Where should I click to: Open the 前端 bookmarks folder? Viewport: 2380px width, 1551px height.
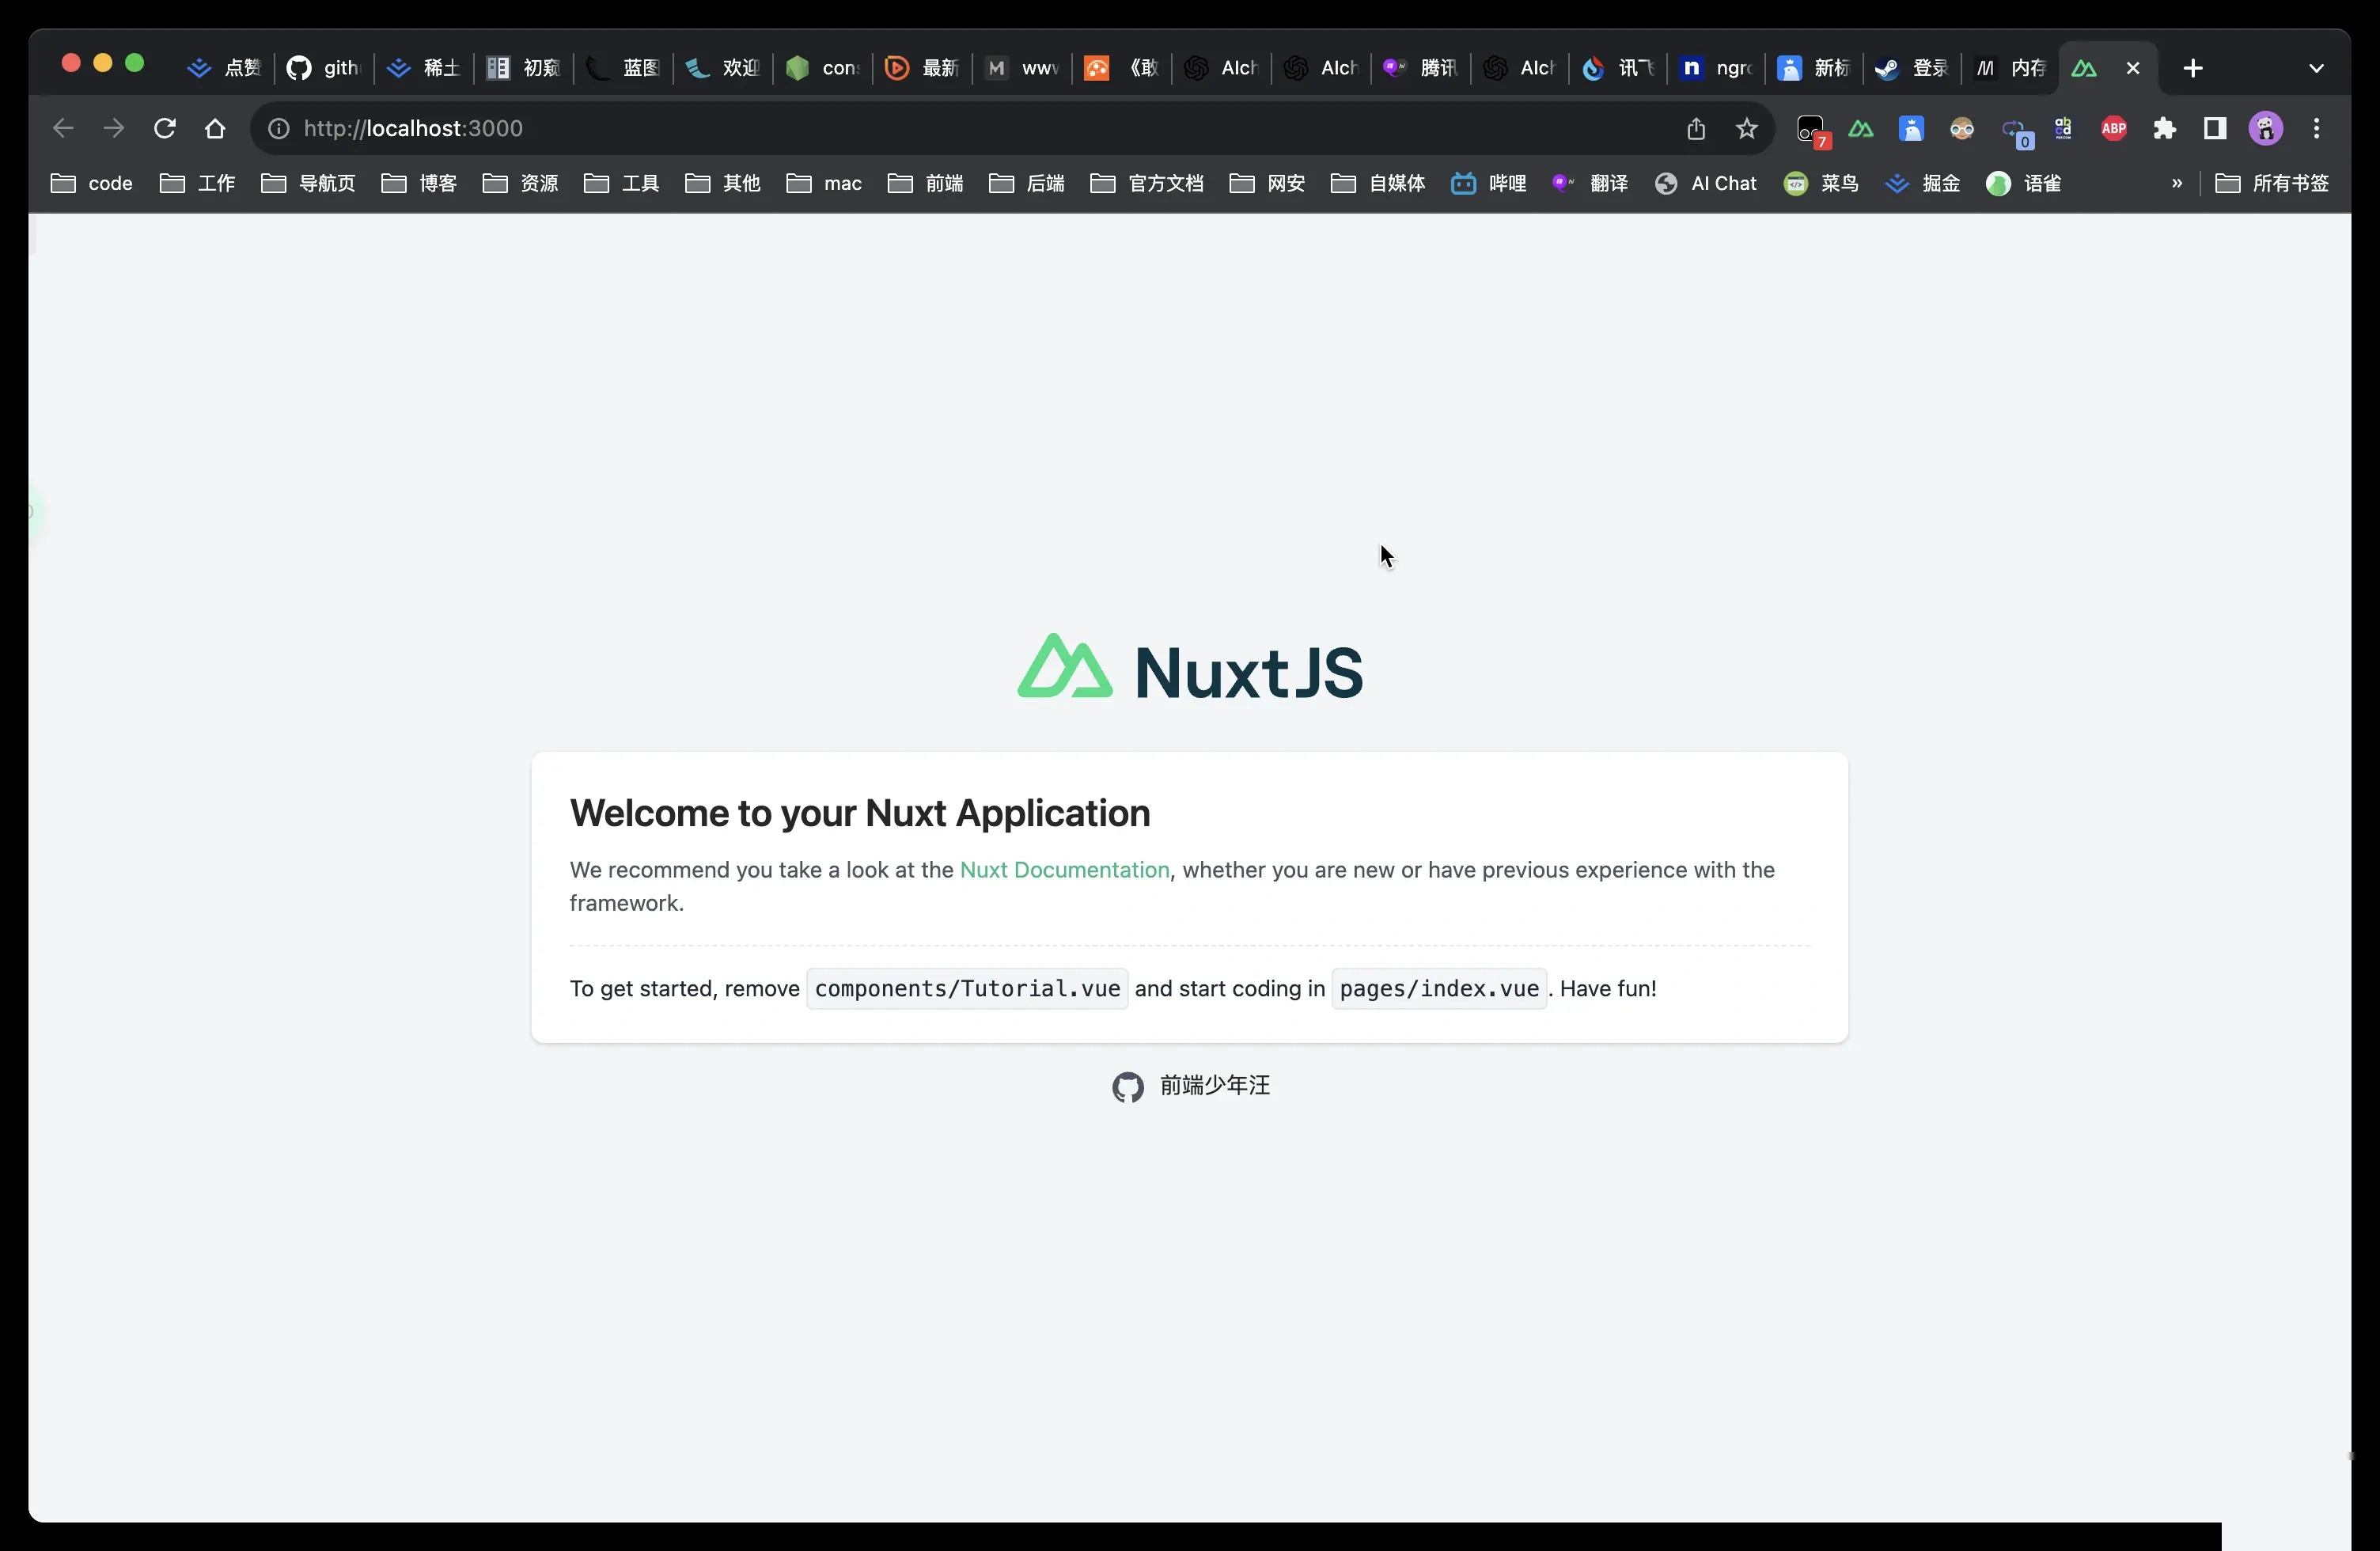pyautogui.click(x=925, y=183)
